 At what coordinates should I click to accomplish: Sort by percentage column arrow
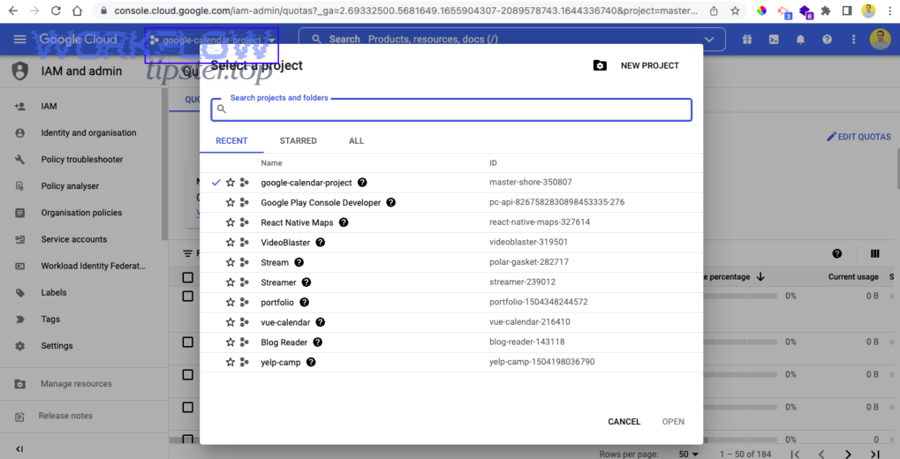pyautogui.click(x=761, y=277)
